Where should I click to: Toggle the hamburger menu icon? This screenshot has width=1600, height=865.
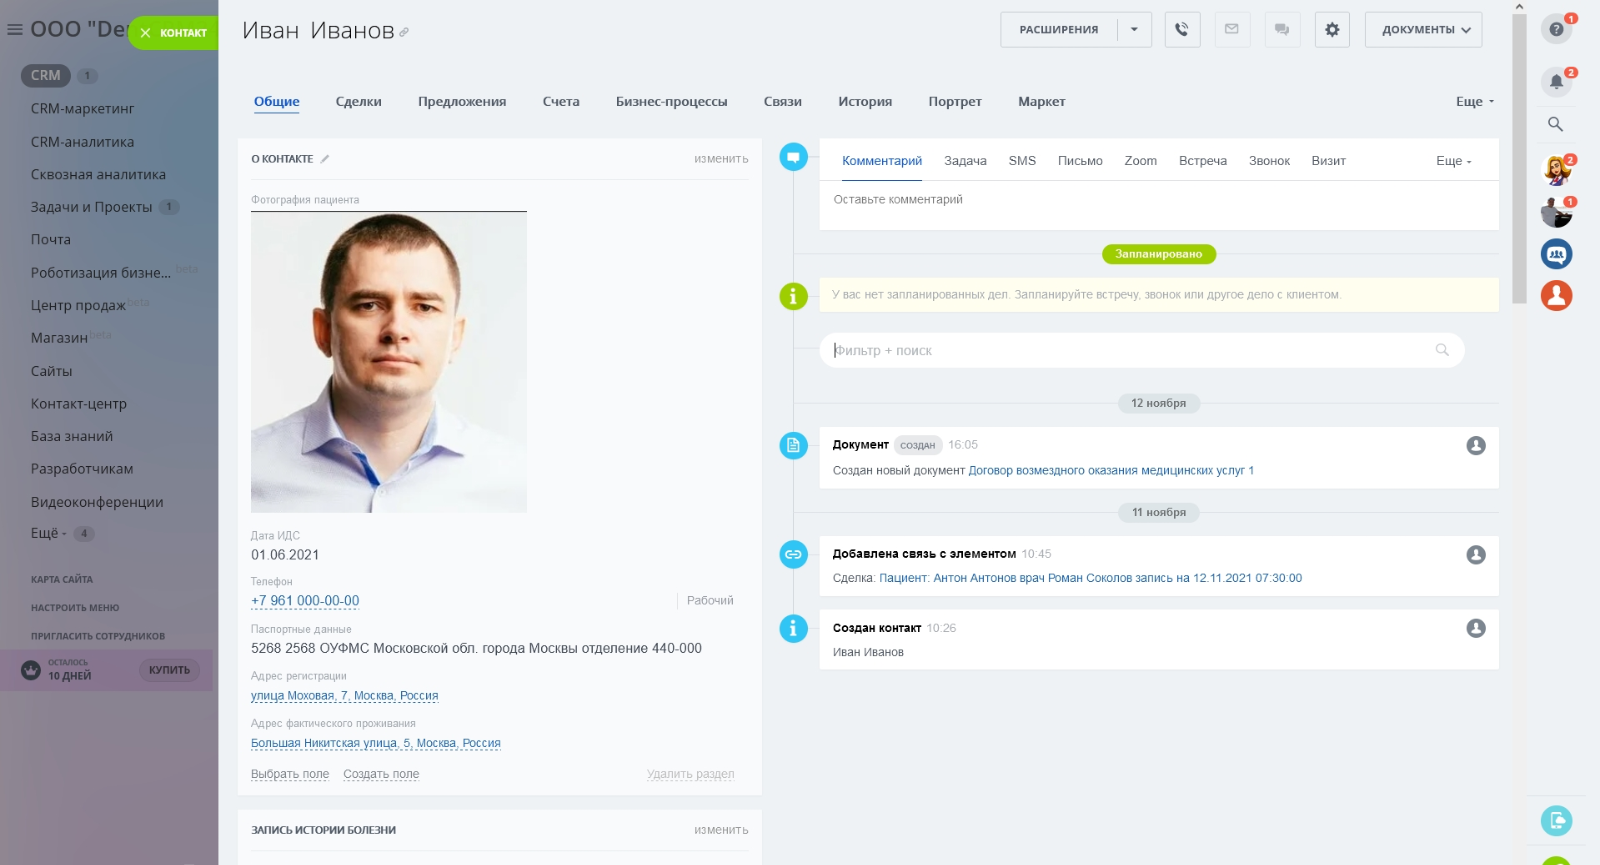tap(15, 30)
